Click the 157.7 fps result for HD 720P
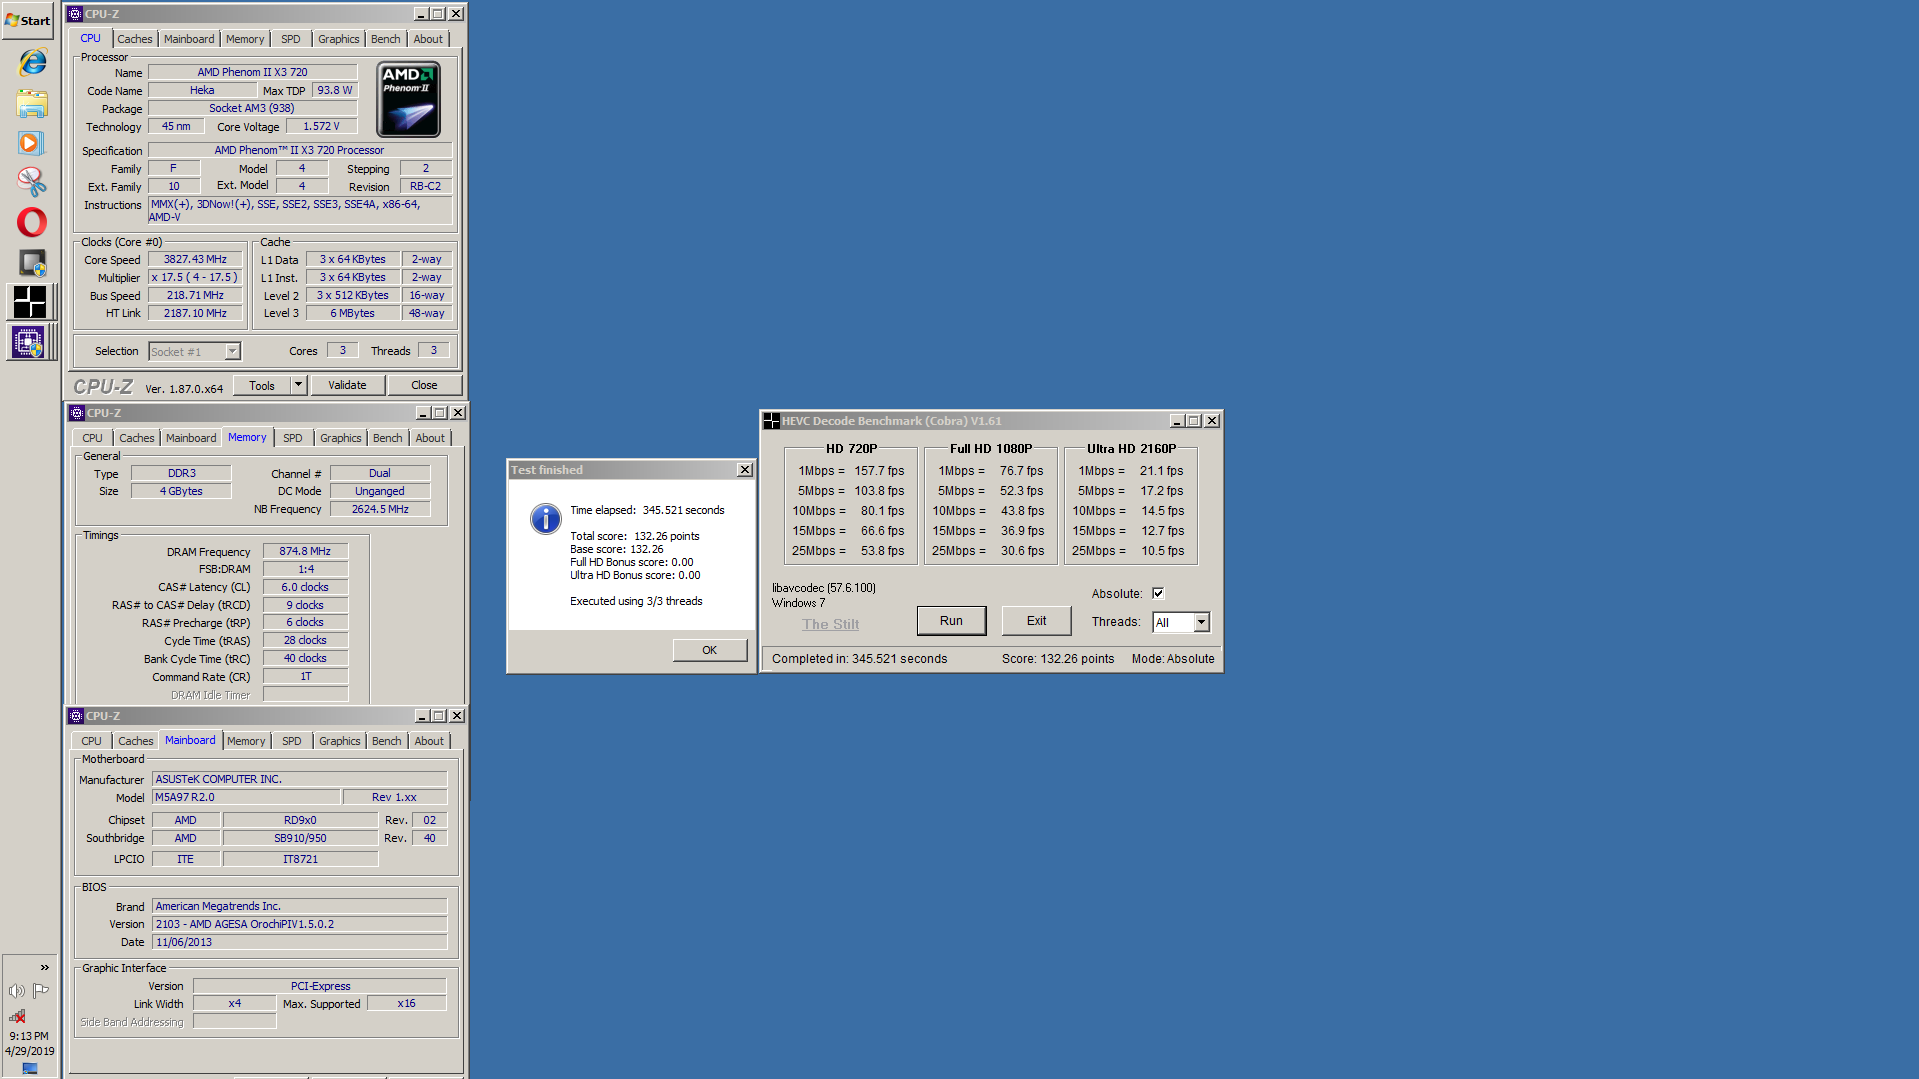This screenshot has width=1919, height=1079. tap(879, 471)
